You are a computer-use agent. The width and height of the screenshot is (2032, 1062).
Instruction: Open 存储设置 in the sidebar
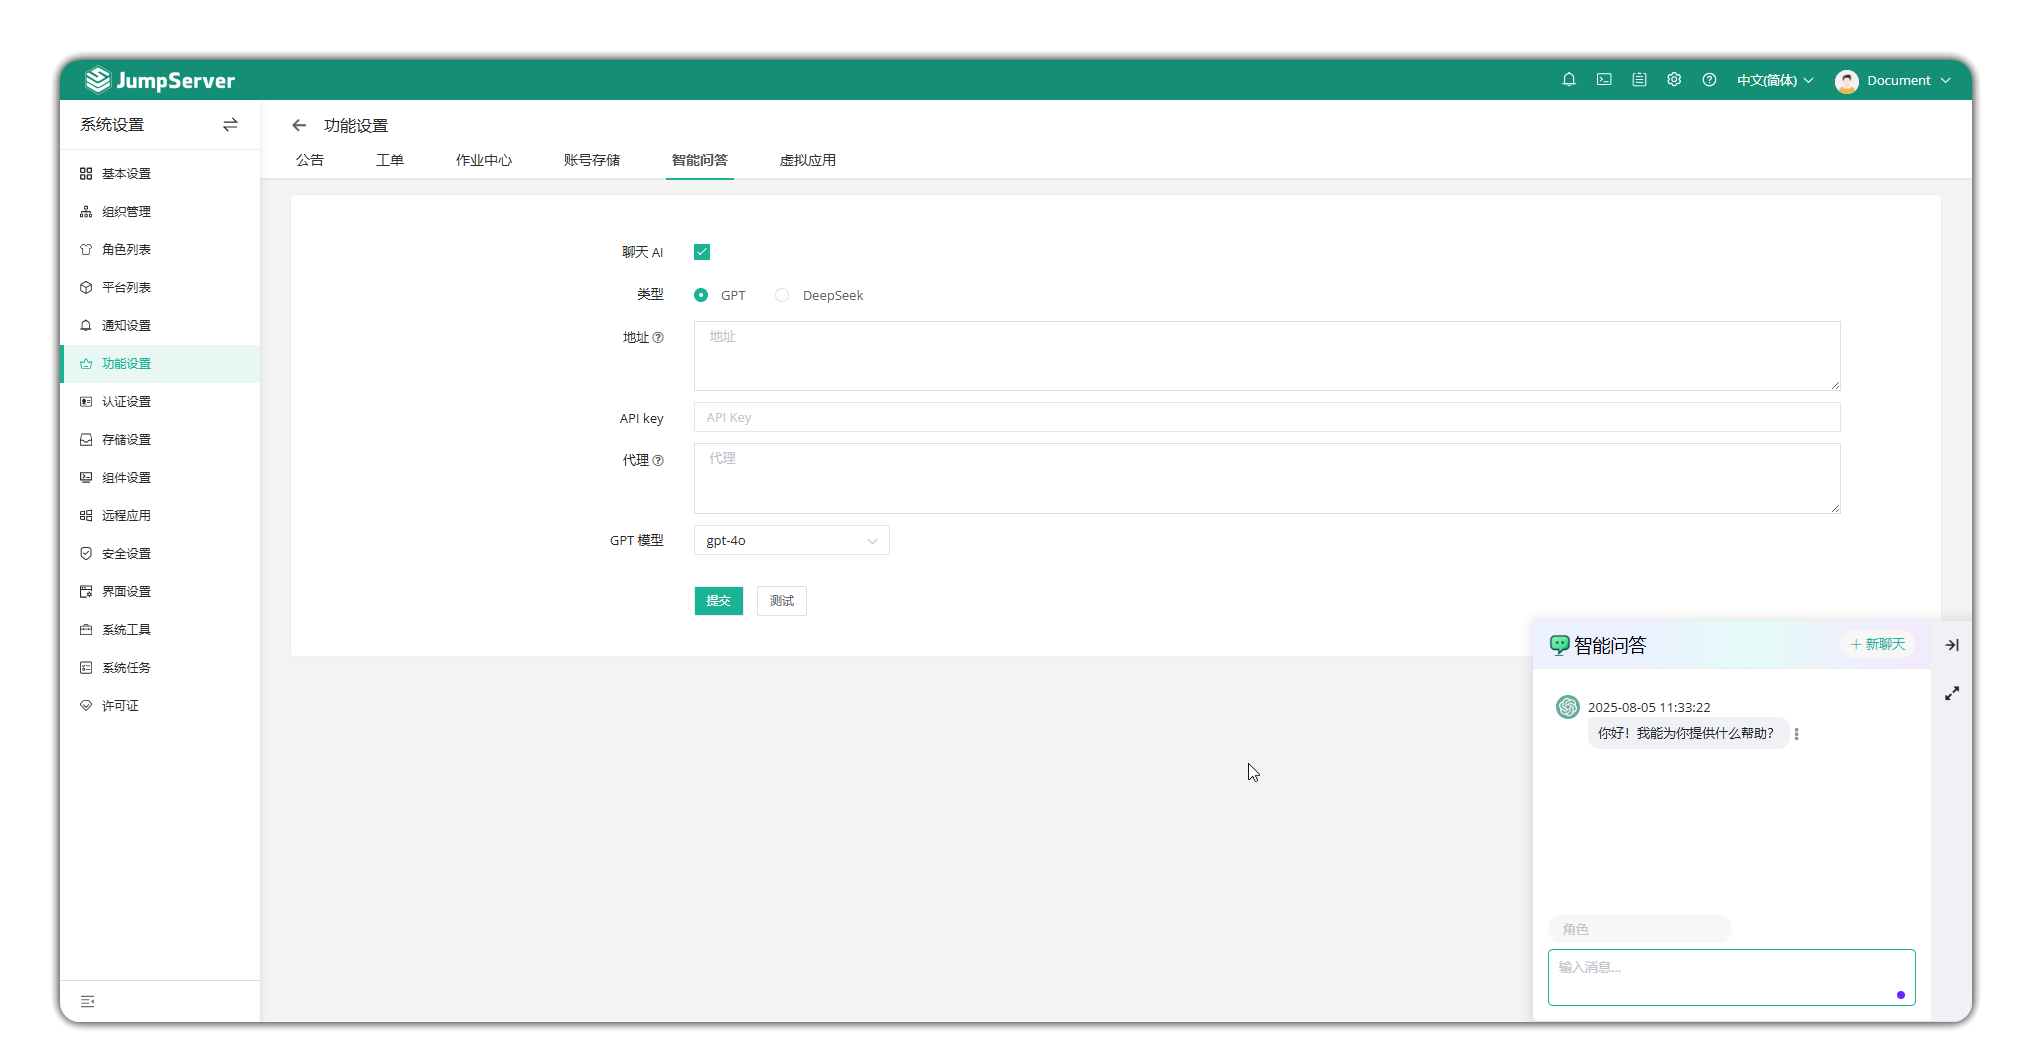click(160, 440)
